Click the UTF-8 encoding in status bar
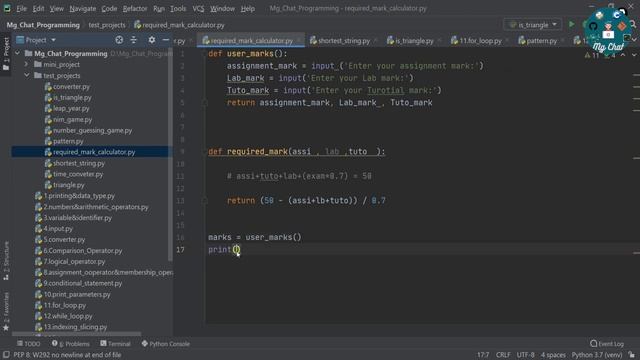Viewport: 640px width, 360px height. [525, 355]
